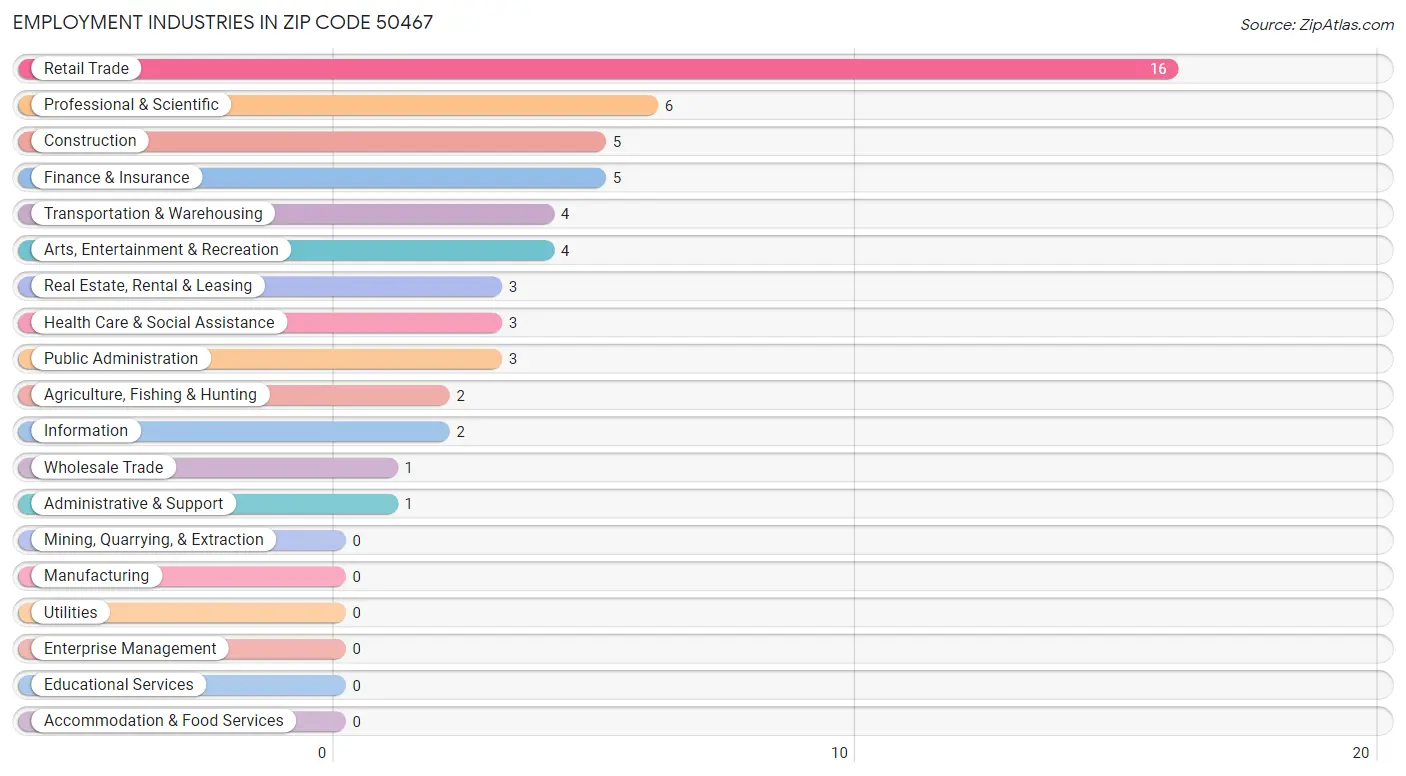The height and width of the screenshot is (776, 1406).
Task: Select the Public Administration label
Action: click(121, 359)
